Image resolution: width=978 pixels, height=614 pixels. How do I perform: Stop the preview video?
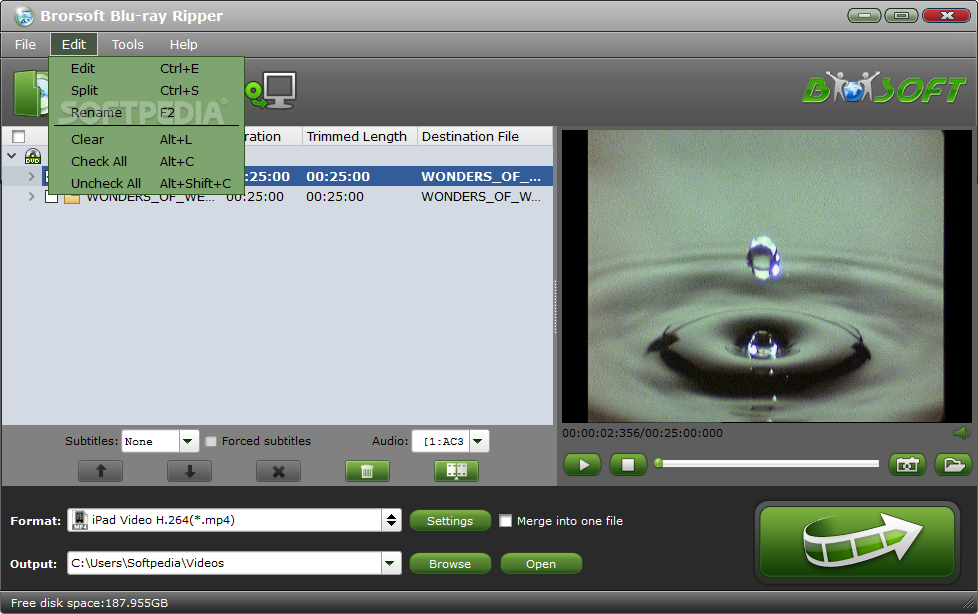[628, 465]
